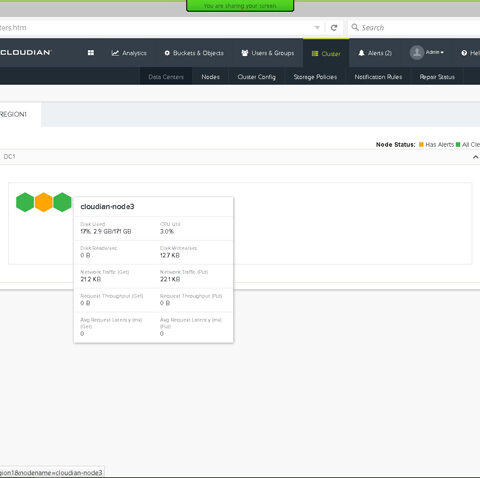Click the cloudian-node3 title in popup
The width and height of the screenshot is (480, 478).
pos(107,207)
